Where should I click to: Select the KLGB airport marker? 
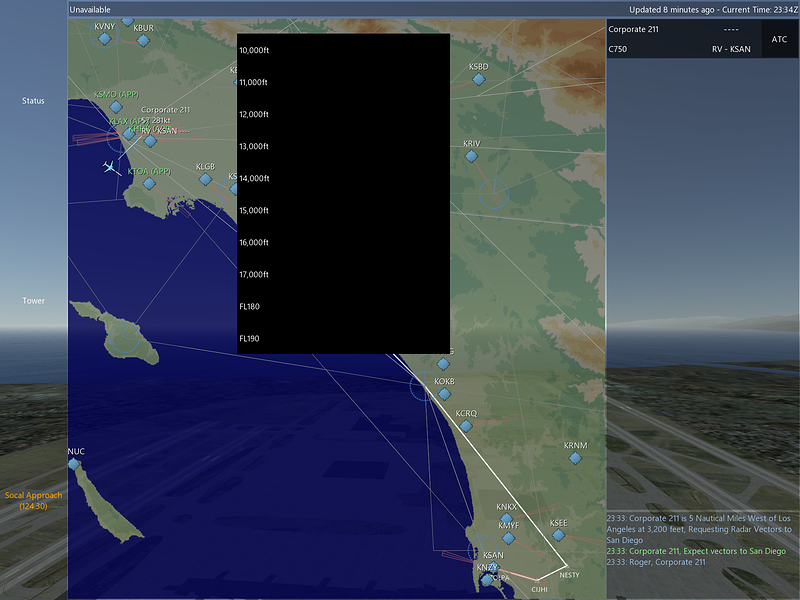click(x=206, y=179)
